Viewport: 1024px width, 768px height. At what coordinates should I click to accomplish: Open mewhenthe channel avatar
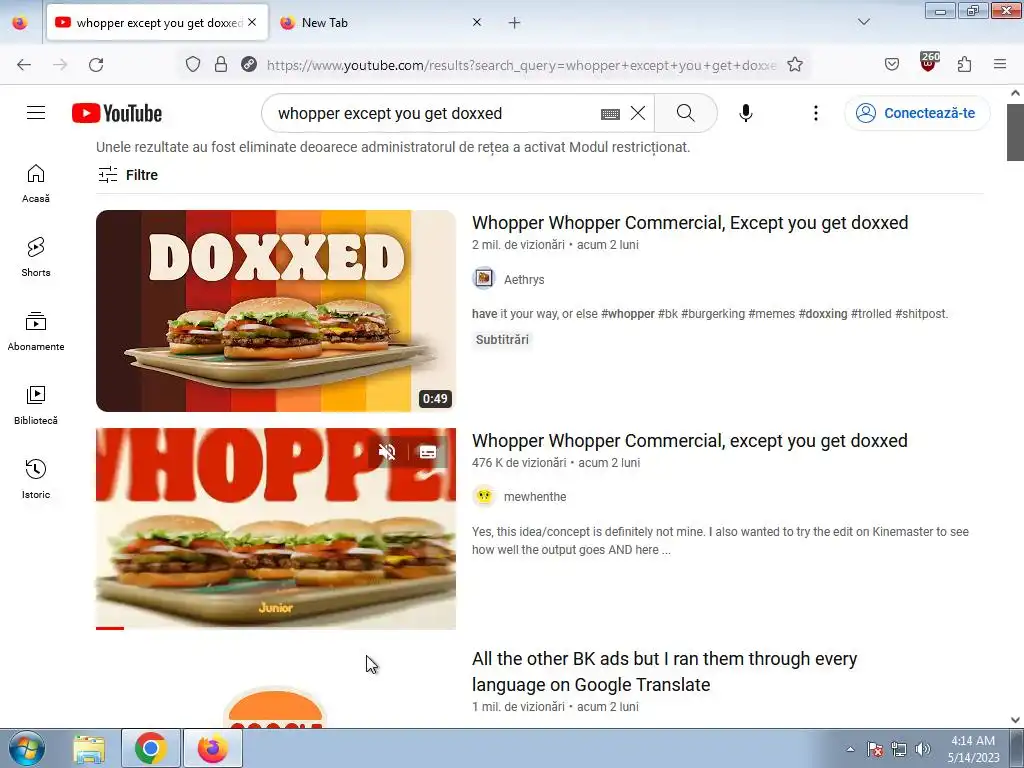483,496
